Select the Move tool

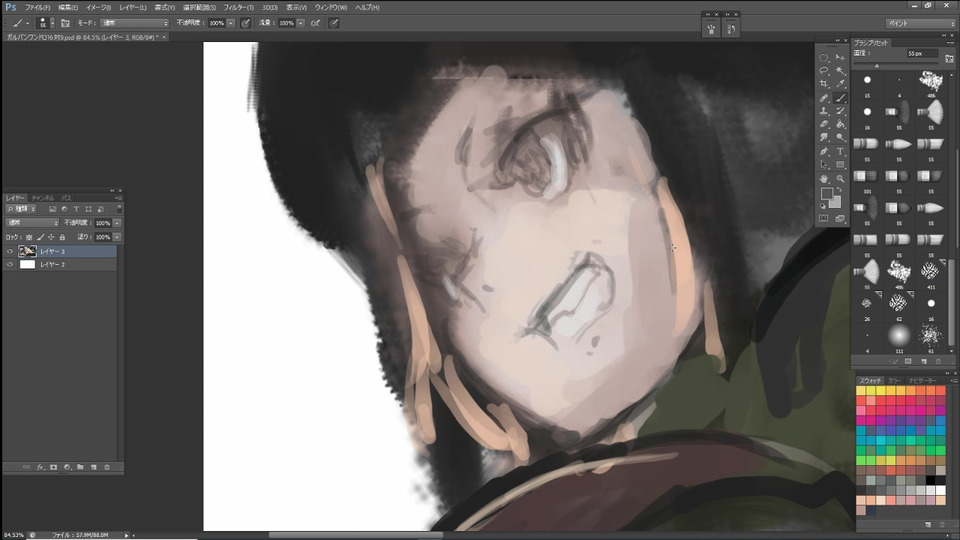[x=840, y=58]
